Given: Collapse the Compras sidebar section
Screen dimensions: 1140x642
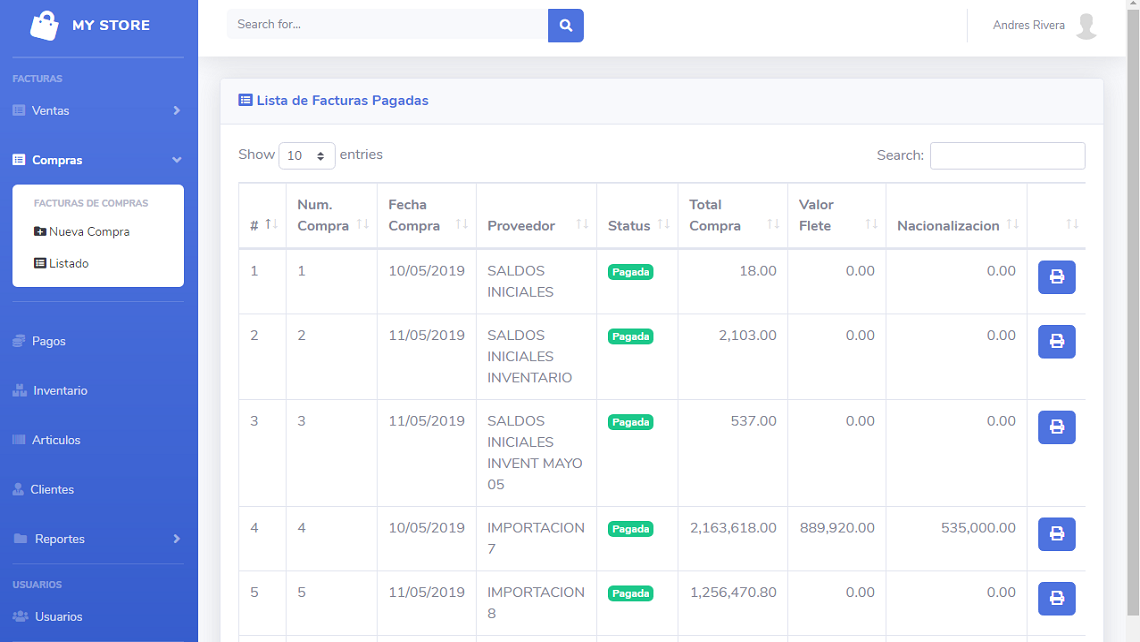Looking at the screenshot, I should pos(97,160).
